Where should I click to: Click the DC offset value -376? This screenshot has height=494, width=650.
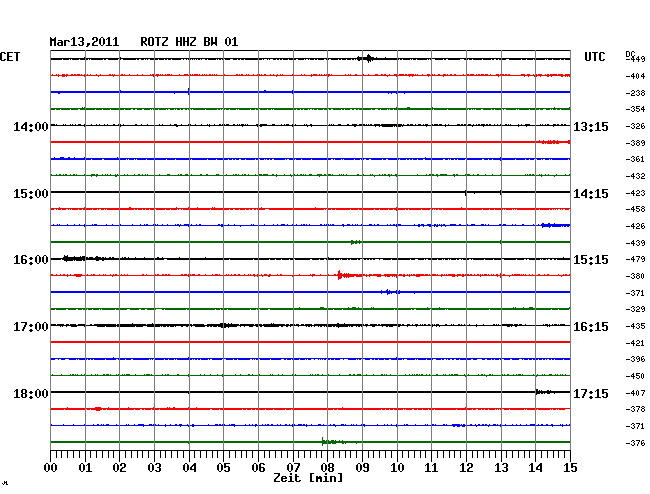pyautogui.click(x=635, y=443)
